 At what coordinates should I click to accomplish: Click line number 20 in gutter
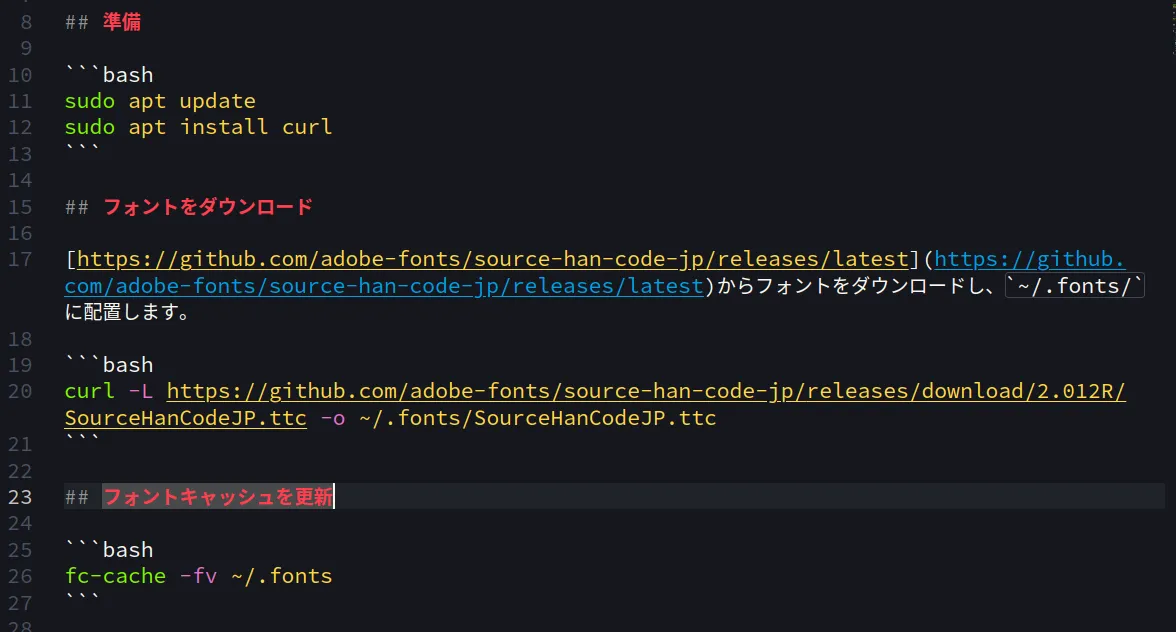pos(20,391)
